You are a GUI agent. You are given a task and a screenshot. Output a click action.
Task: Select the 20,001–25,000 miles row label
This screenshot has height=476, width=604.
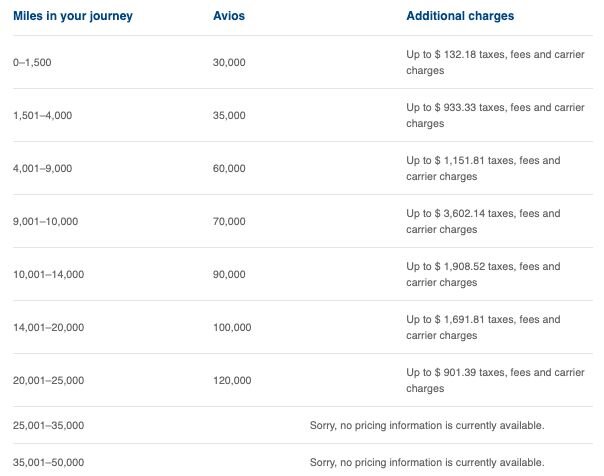click(x=49, y=380)
